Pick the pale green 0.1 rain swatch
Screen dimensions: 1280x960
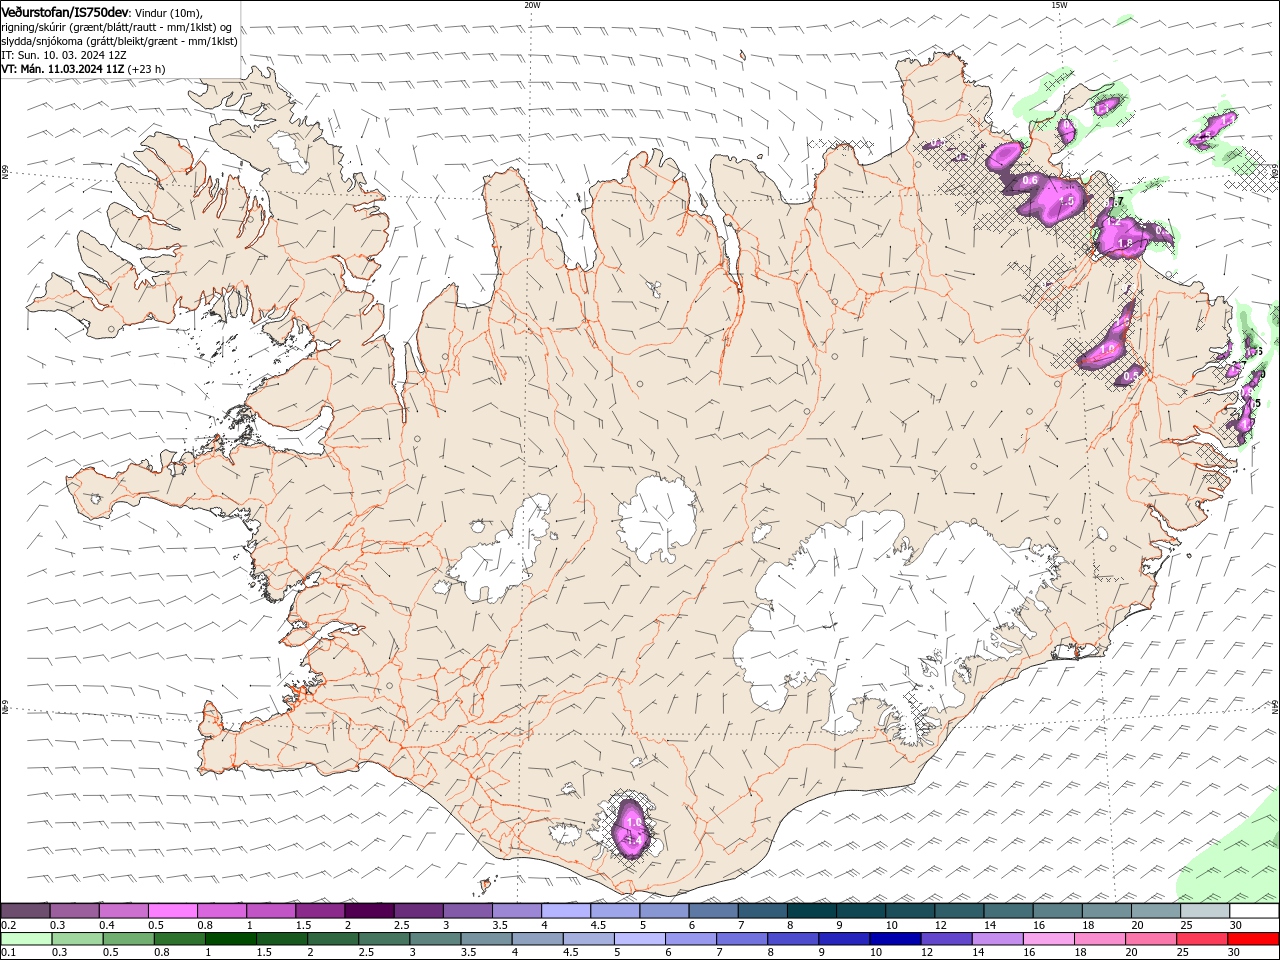26,938
